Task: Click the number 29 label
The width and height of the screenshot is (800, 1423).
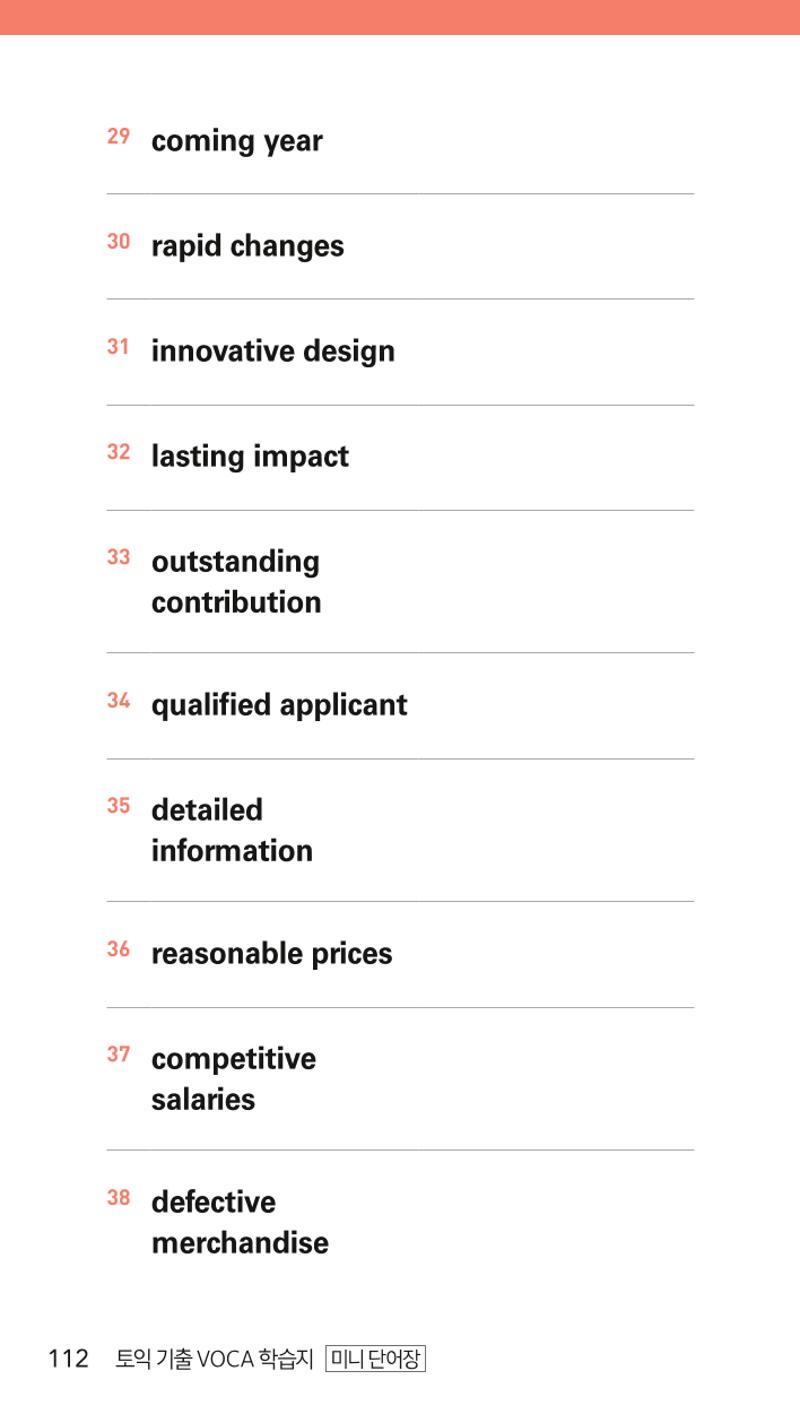Action: pos(119,136)
